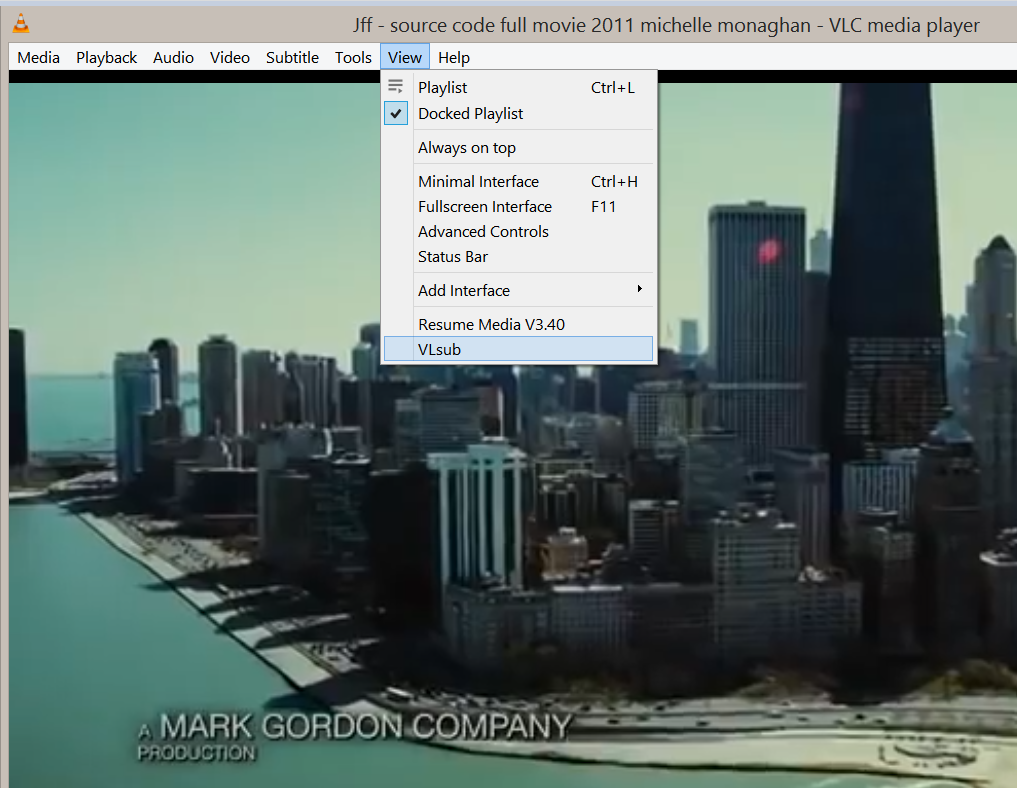Choose Playlist from the View menu
The image size is (1017, 788).
point(518,88)
